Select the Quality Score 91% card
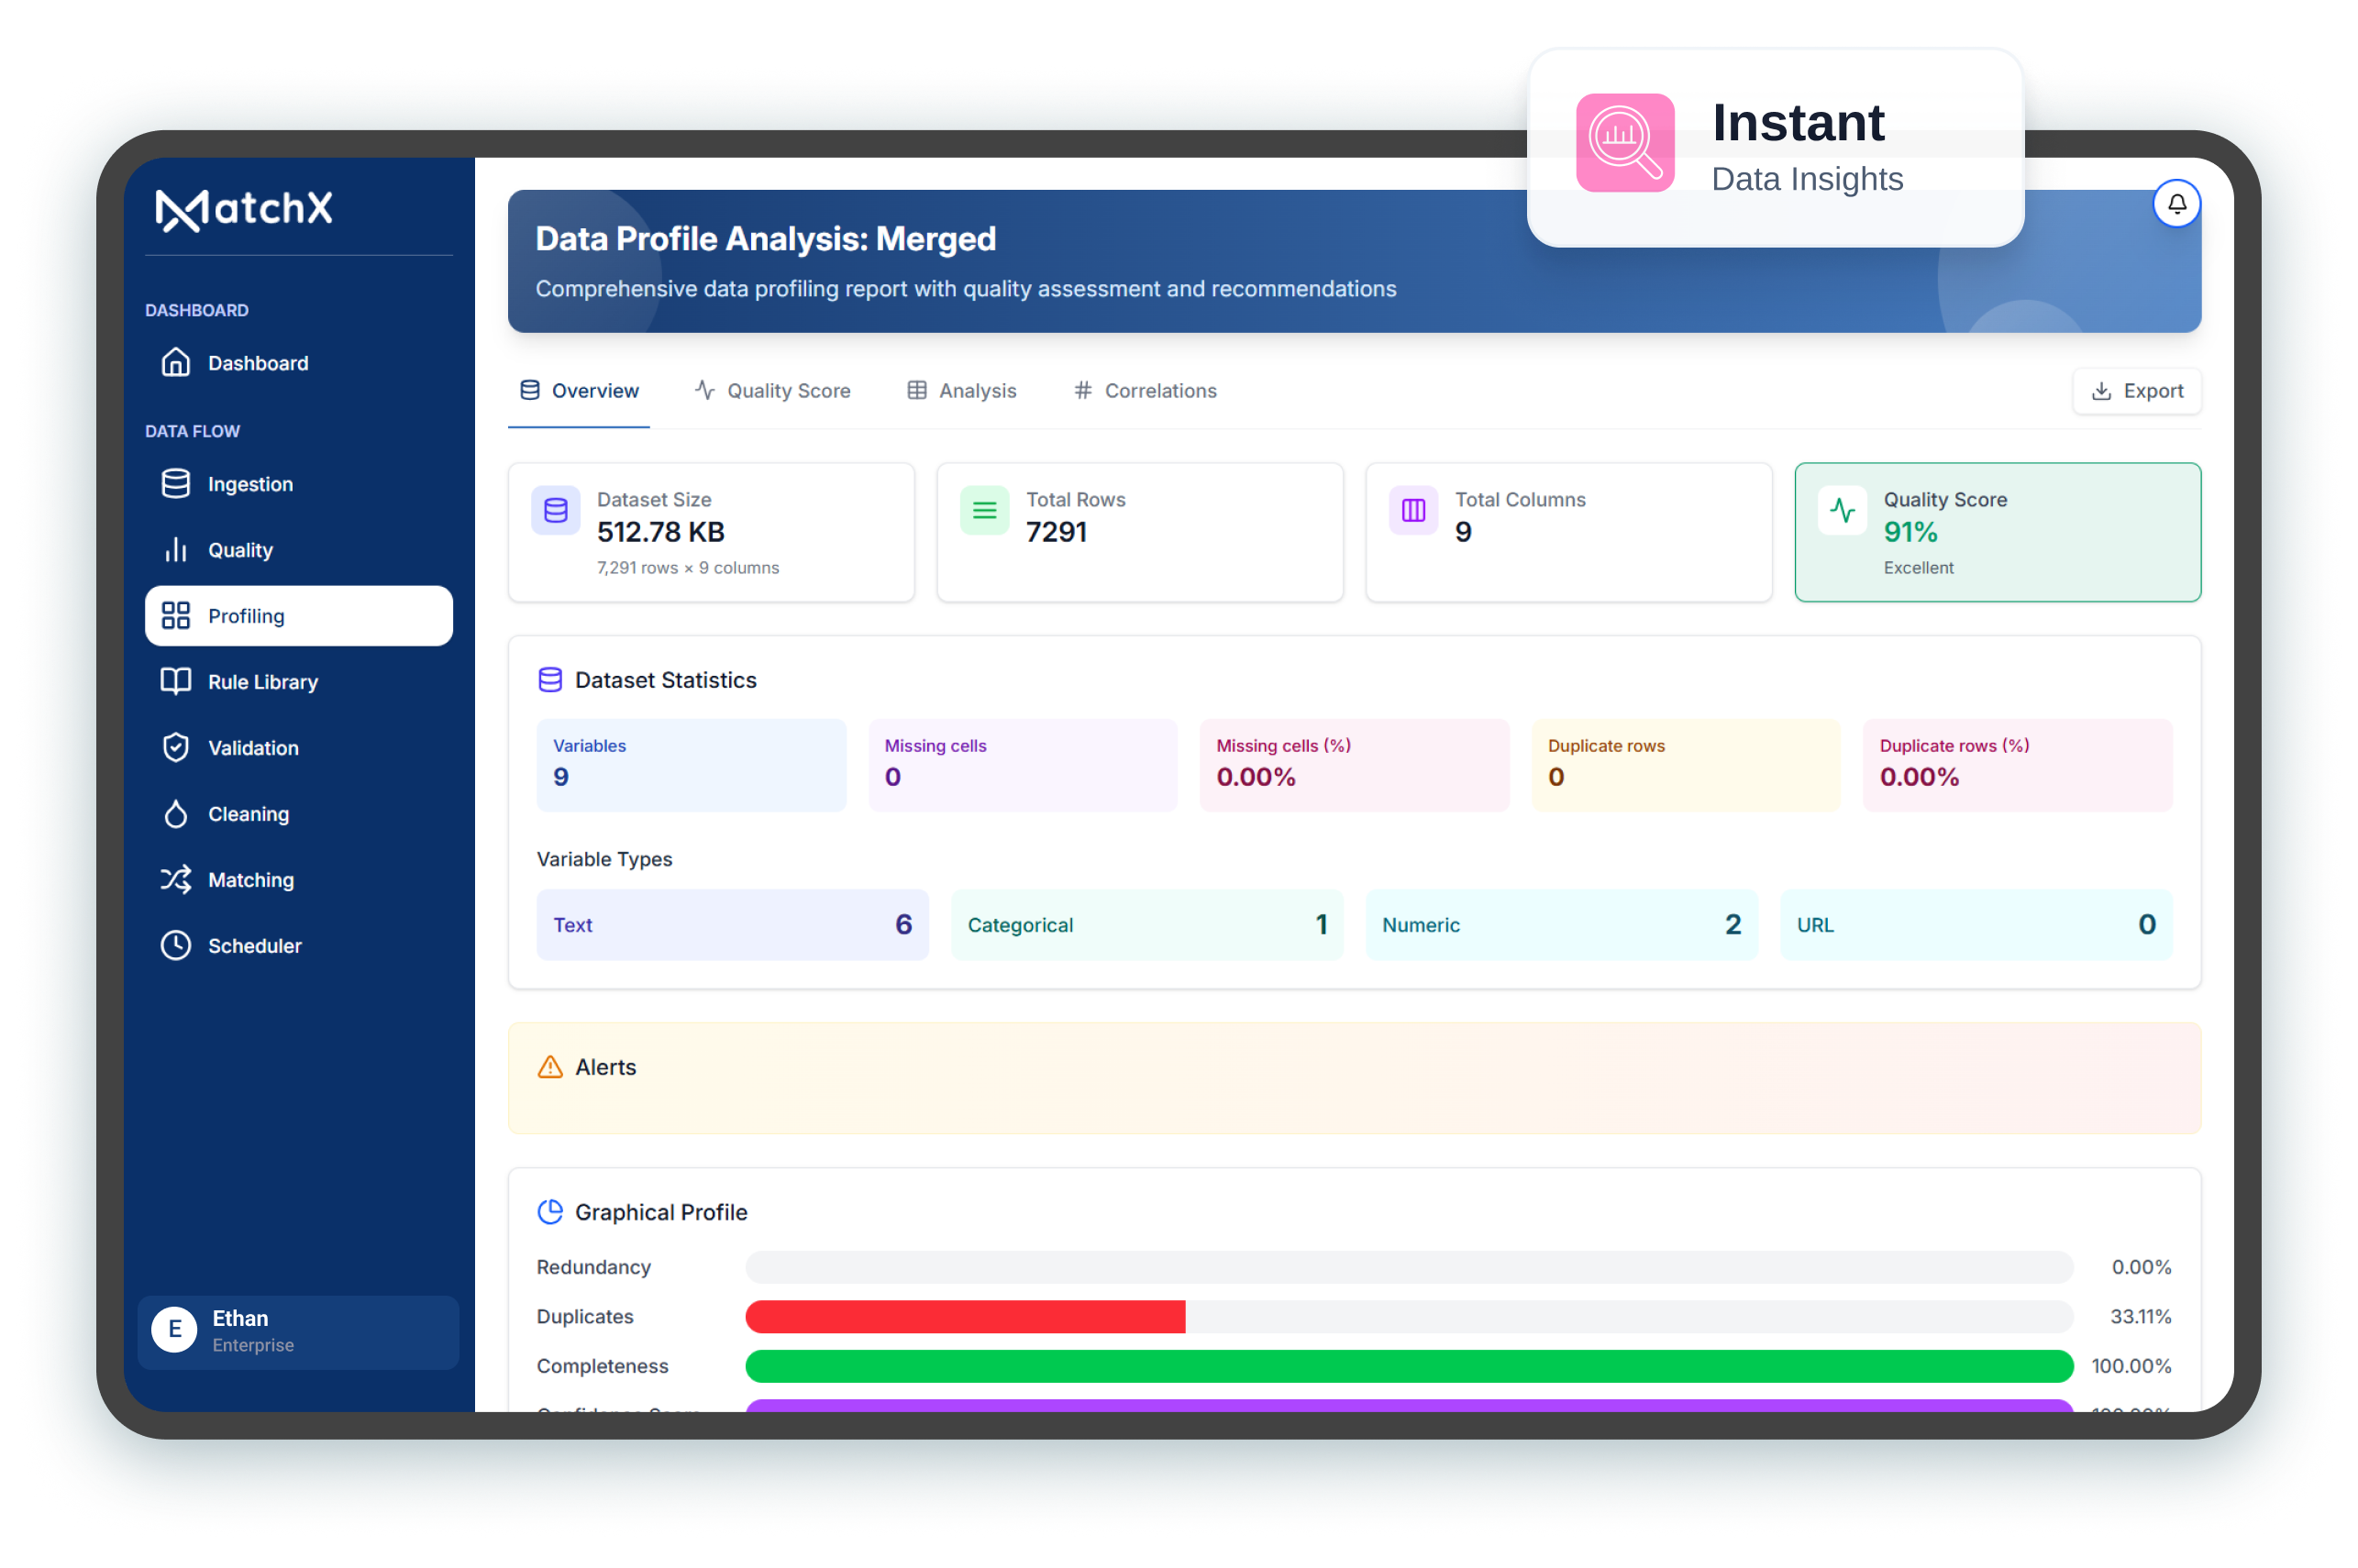Image resolution: width=2358 pixels, height=1568 pixels. click(1996, 532)
